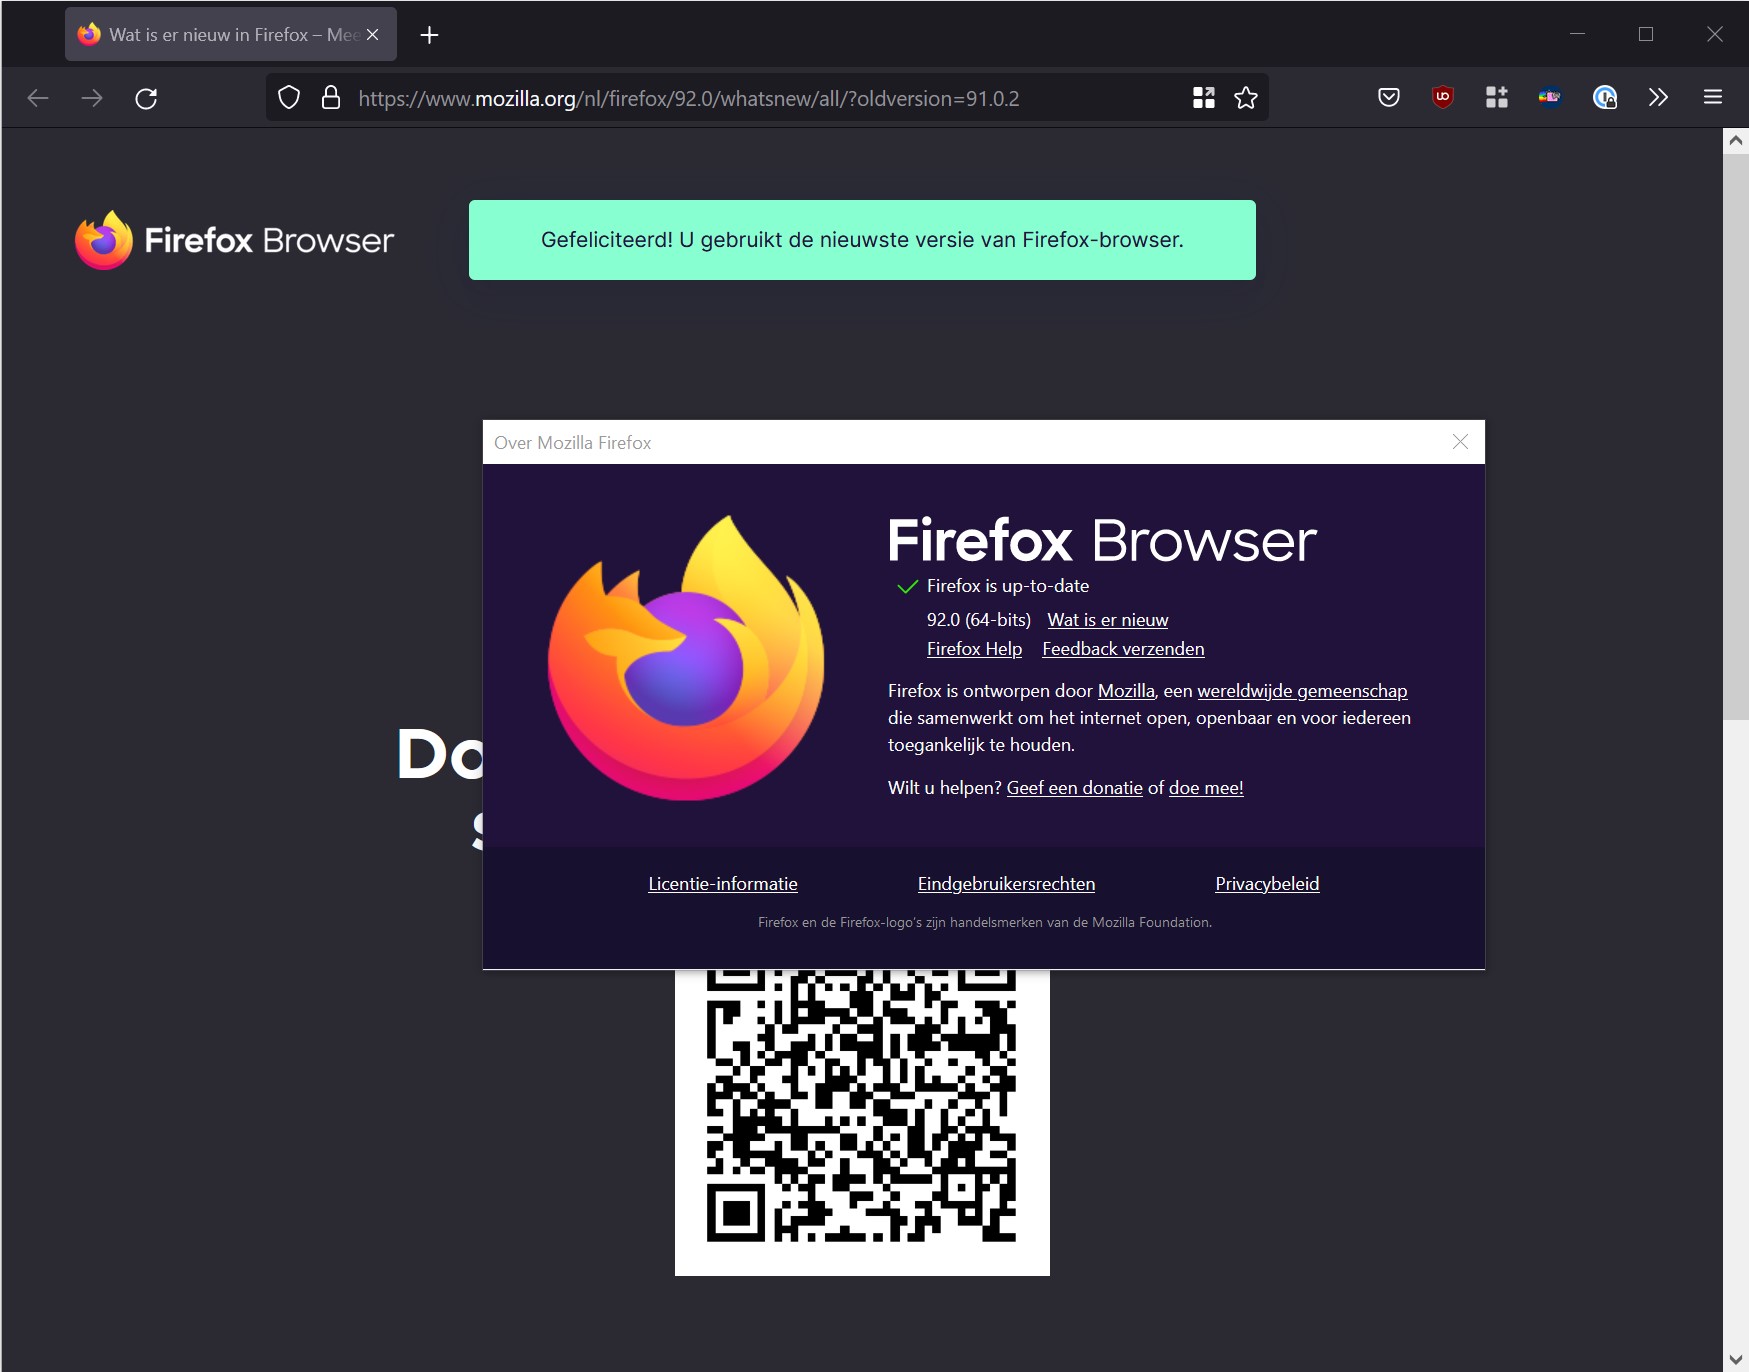Bookmark this page with the star
The height and width of the screenshot is (1372, 1749).
(x=1245, y=98)
